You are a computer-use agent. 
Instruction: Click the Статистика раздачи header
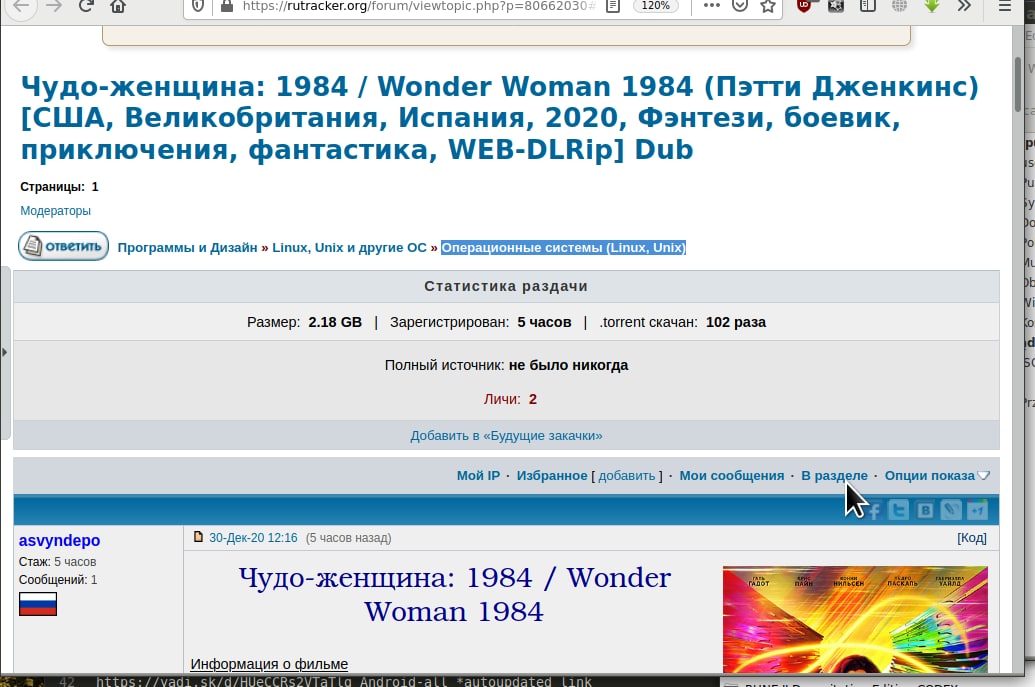point(506,286)
